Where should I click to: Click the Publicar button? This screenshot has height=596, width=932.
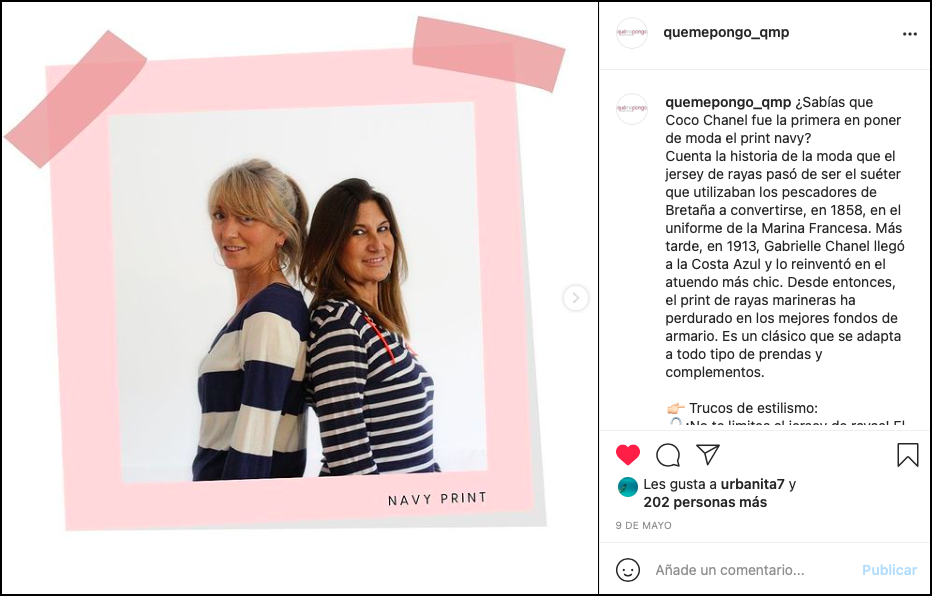point(889,570)
